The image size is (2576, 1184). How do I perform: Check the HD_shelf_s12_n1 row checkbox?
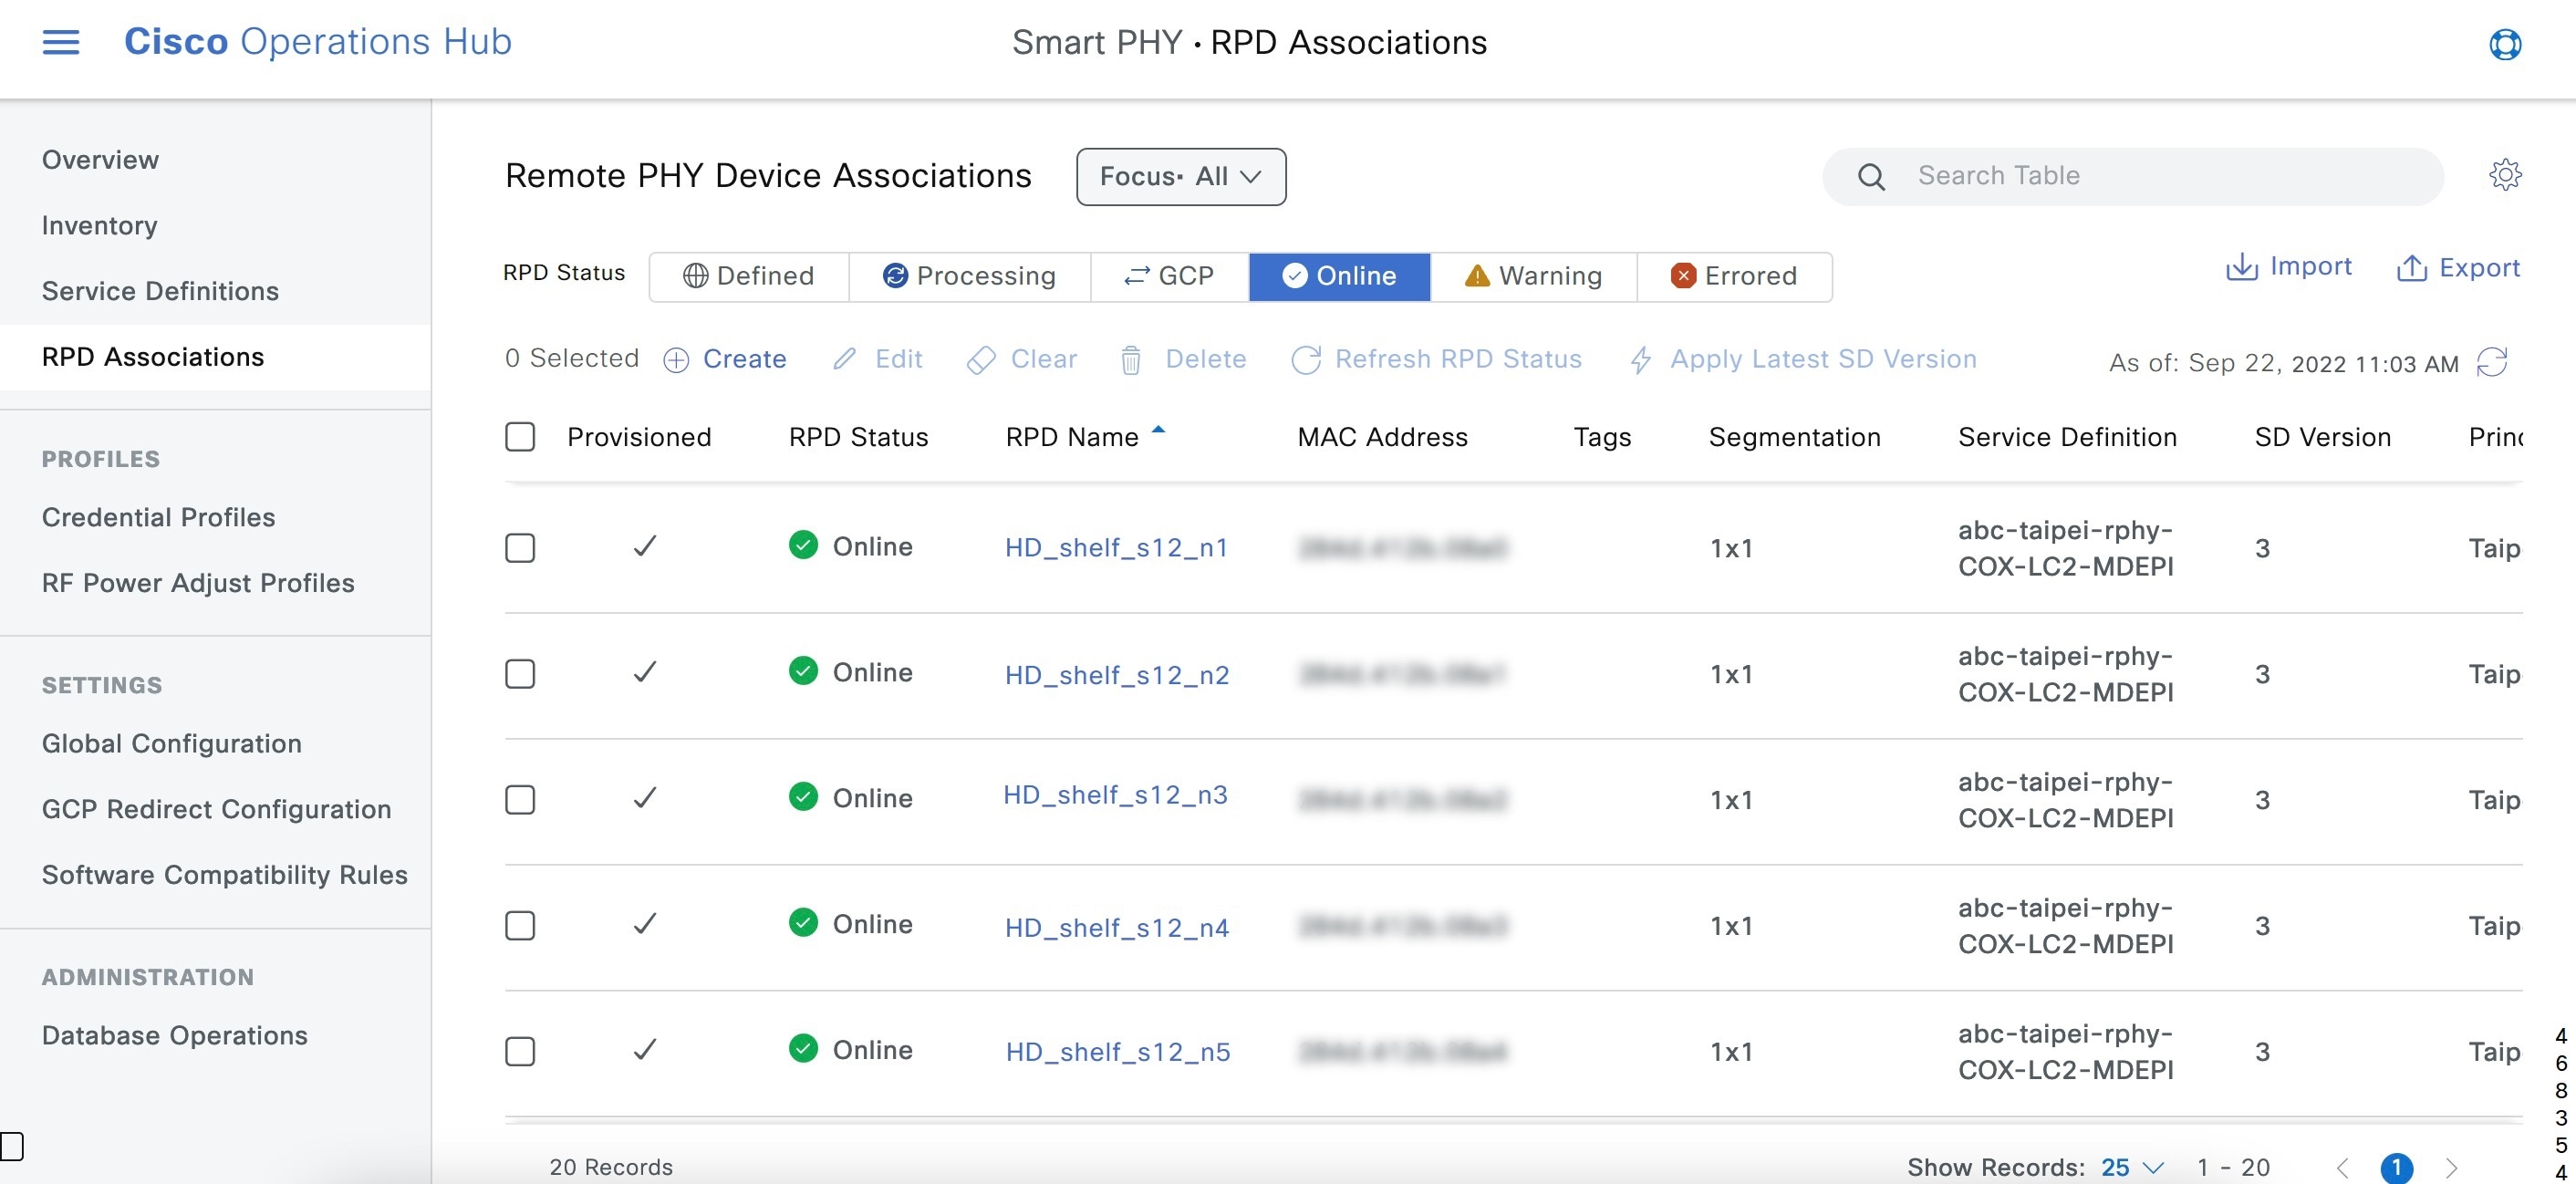pos(520,548)
